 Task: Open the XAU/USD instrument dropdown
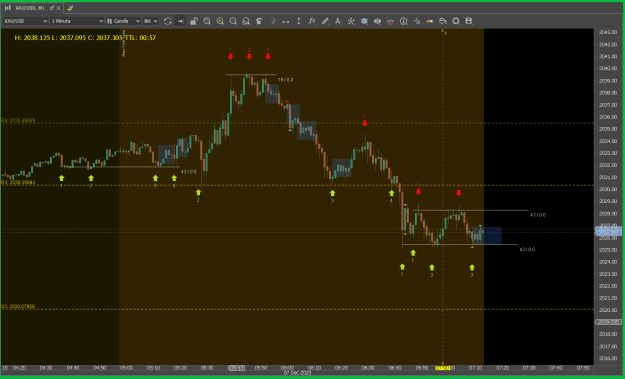(x=25, y=21)
